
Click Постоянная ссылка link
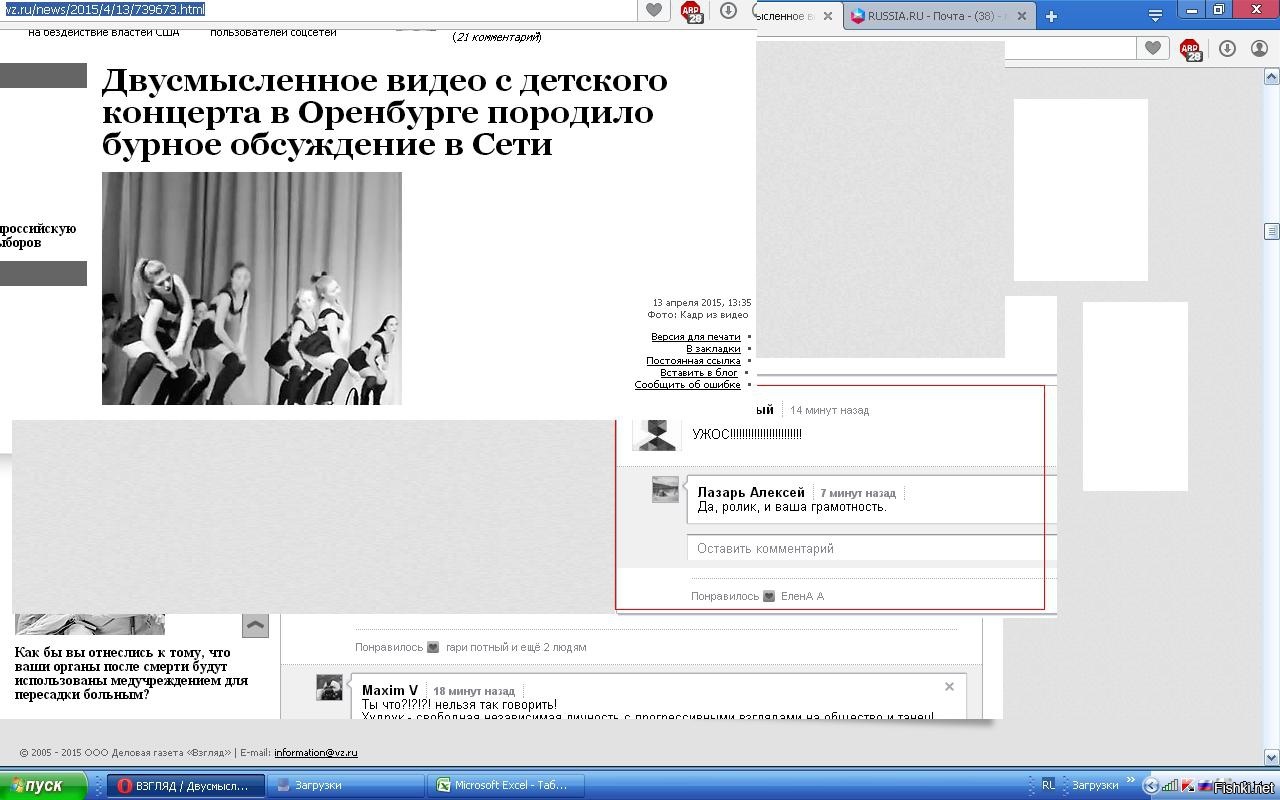point(693,361)
